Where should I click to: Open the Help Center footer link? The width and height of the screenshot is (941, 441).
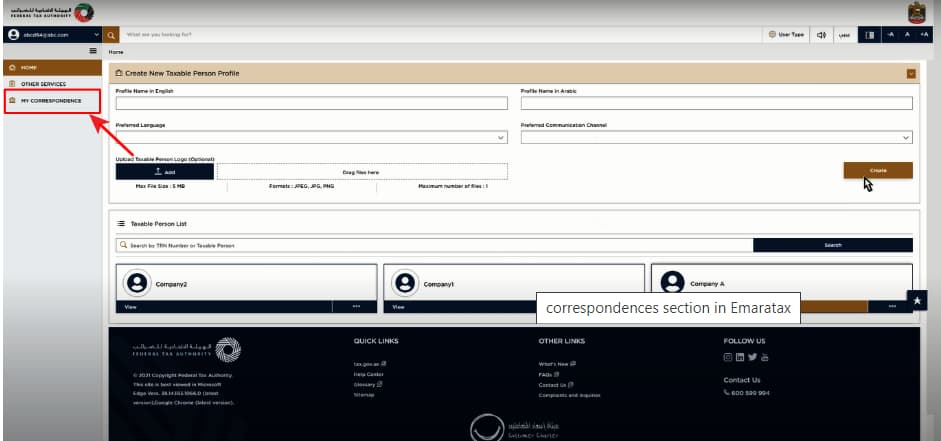point(368,374)
